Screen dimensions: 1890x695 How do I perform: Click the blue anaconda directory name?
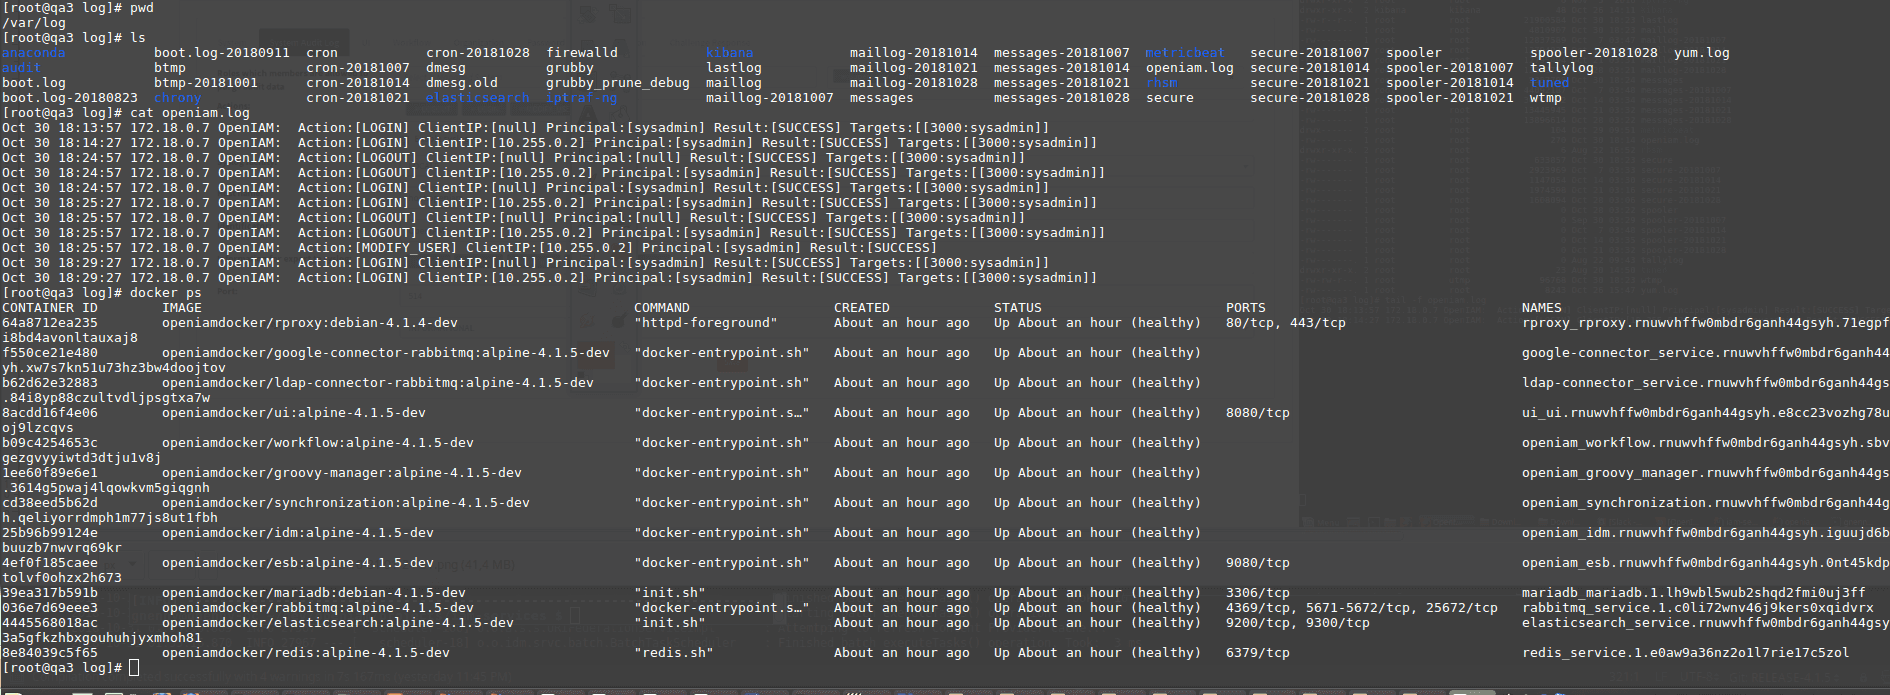[33, 53]
